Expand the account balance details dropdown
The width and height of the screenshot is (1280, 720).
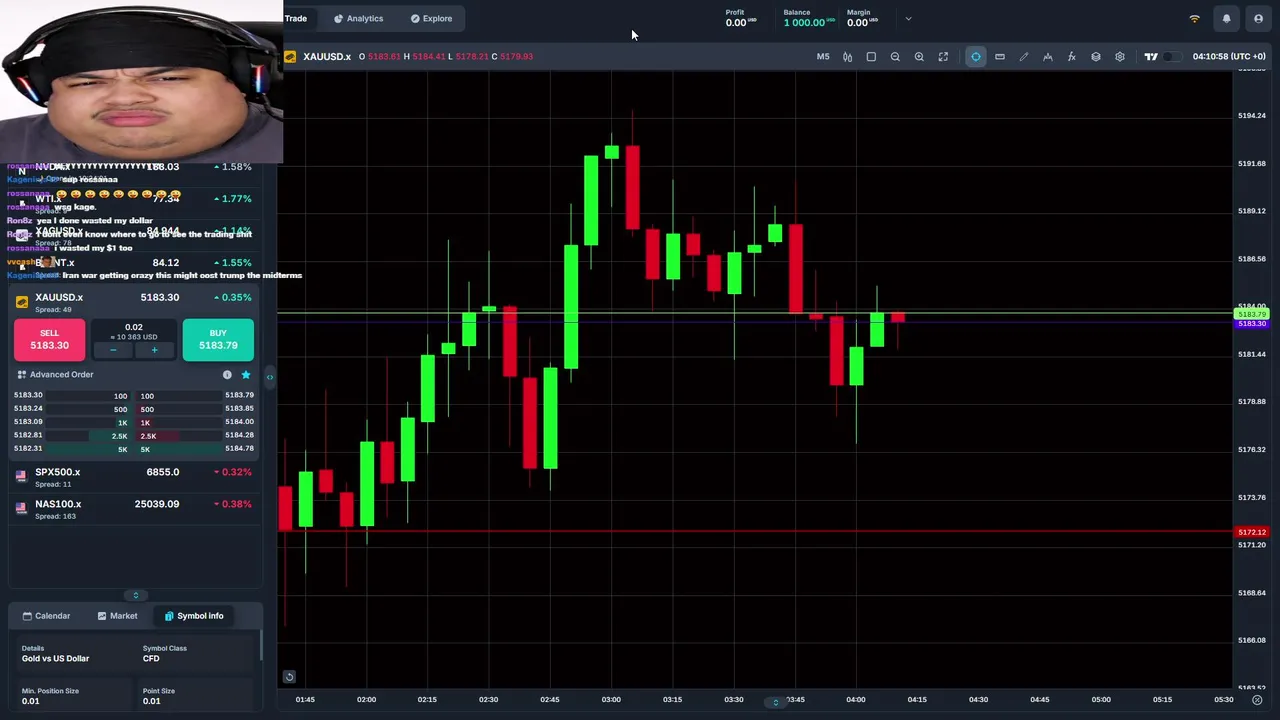[x=908, y=19]
